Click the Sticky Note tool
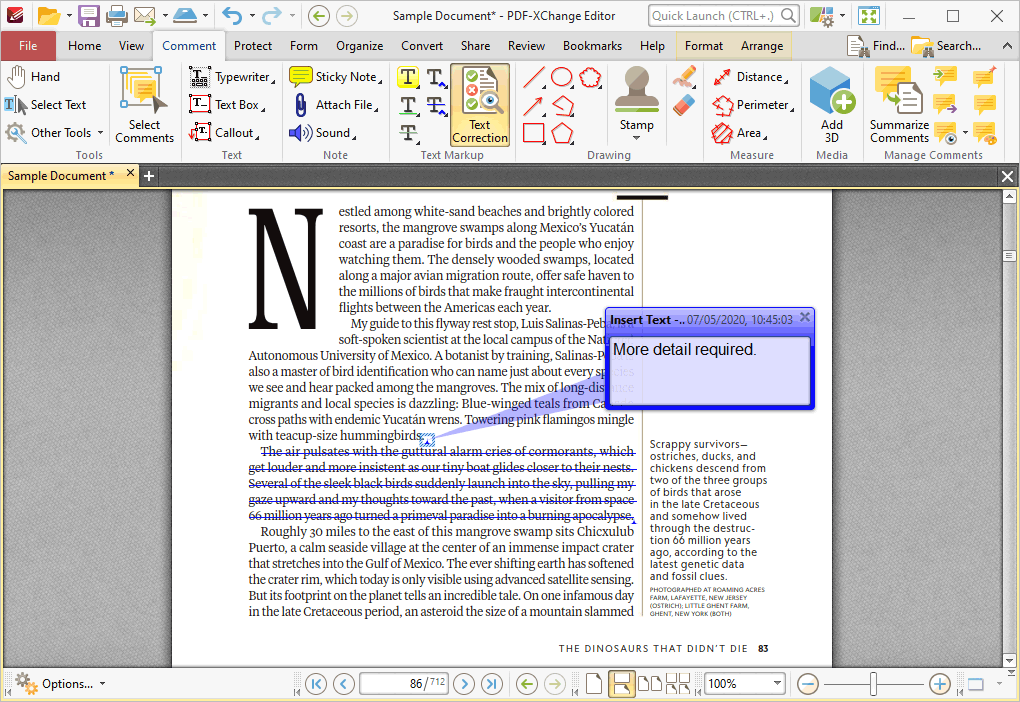 (334, 77)
